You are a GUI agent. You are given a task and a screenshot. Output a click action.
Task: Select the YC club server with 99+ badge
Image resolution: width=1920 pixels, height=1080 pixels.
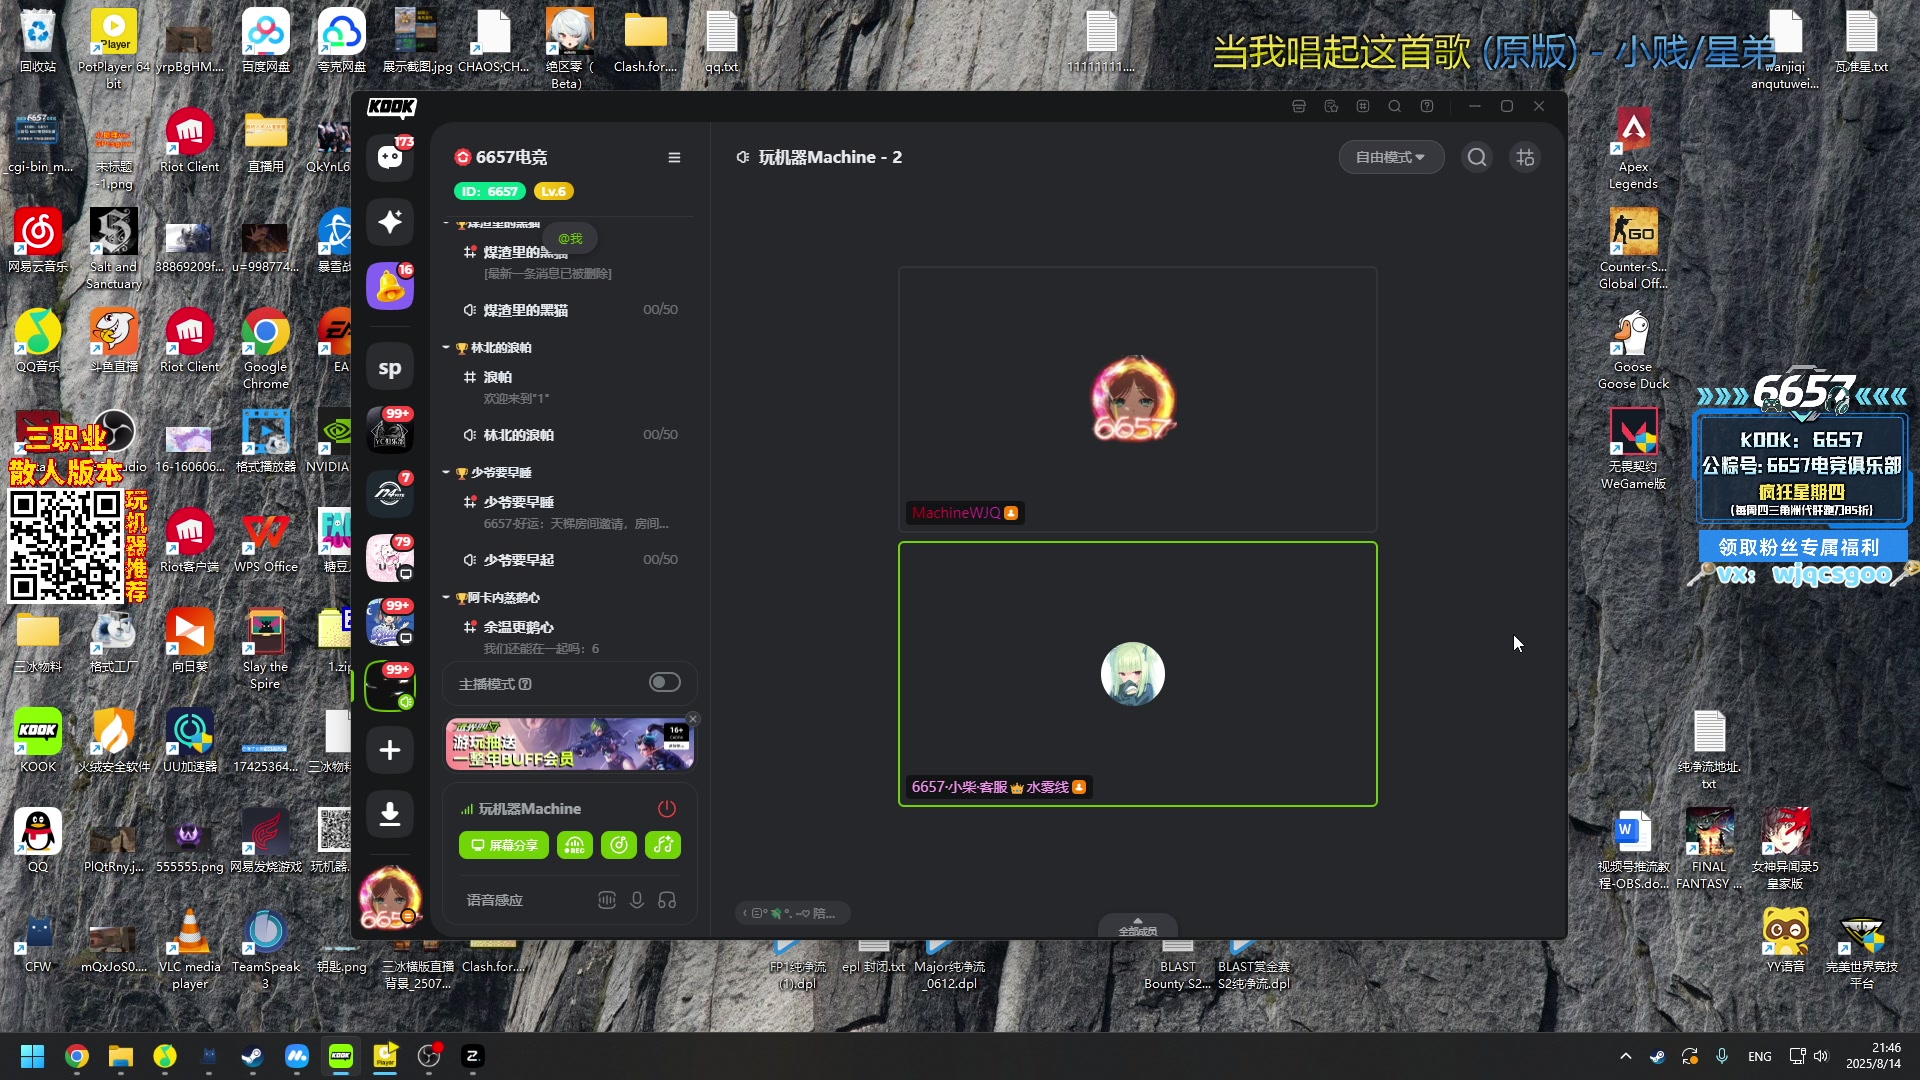point(390,431)
